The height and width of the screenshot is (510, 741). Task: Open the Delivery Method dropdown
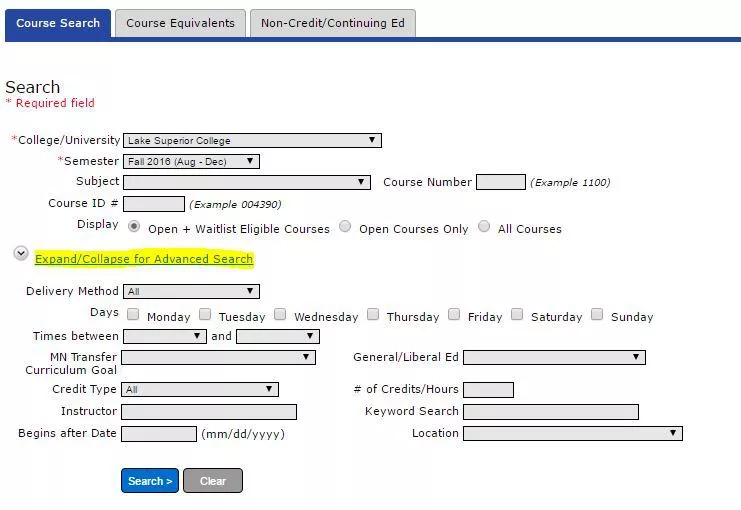pos(191,292)
